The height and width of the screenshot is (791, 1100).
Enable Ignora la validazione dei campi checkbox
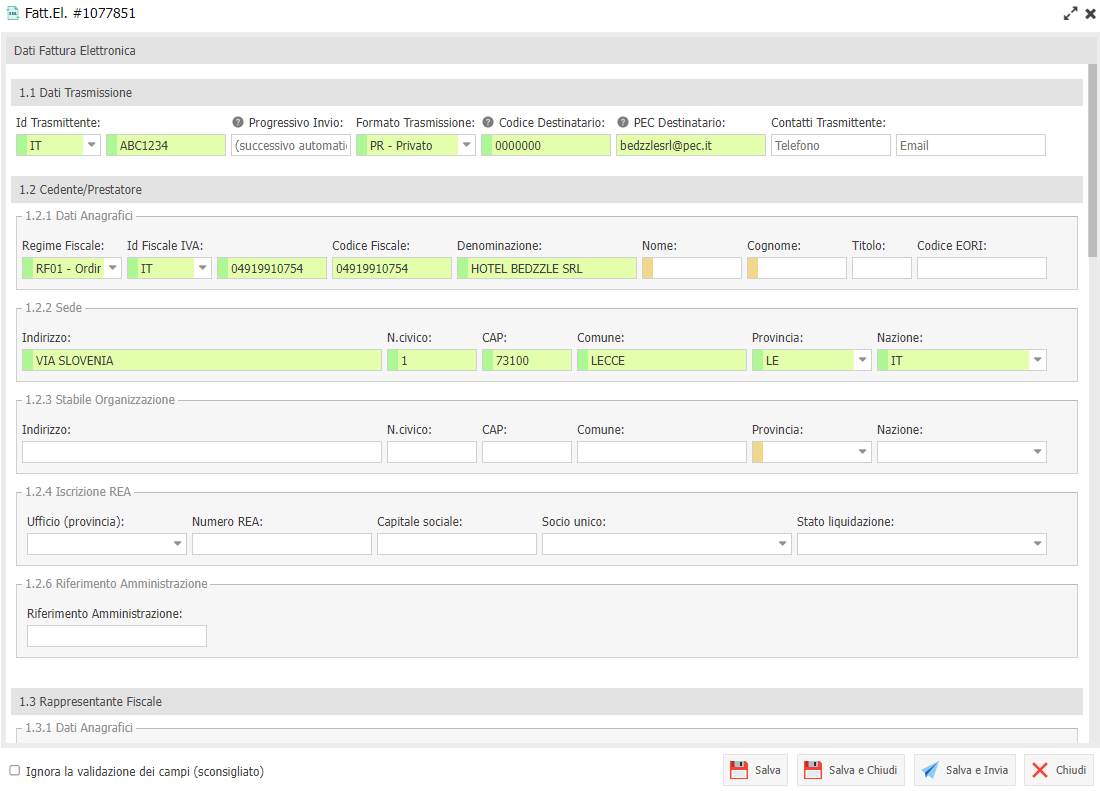pyautogui.click(x=15, y=771)
